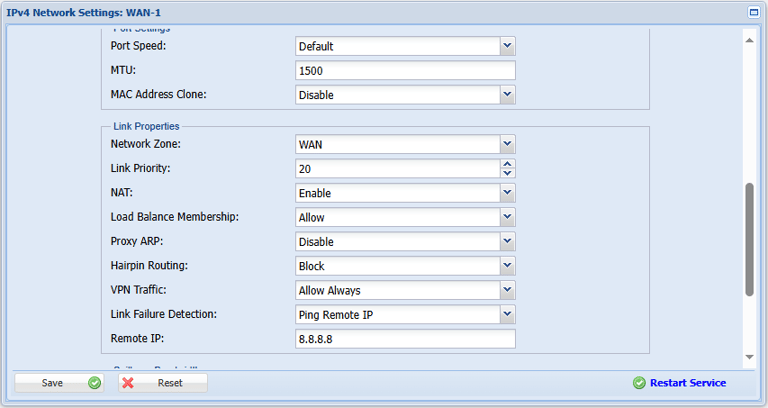This screenshot has height=408, width=768.
Task: Click the Restart Service link
Action: [x=688, y=383]
